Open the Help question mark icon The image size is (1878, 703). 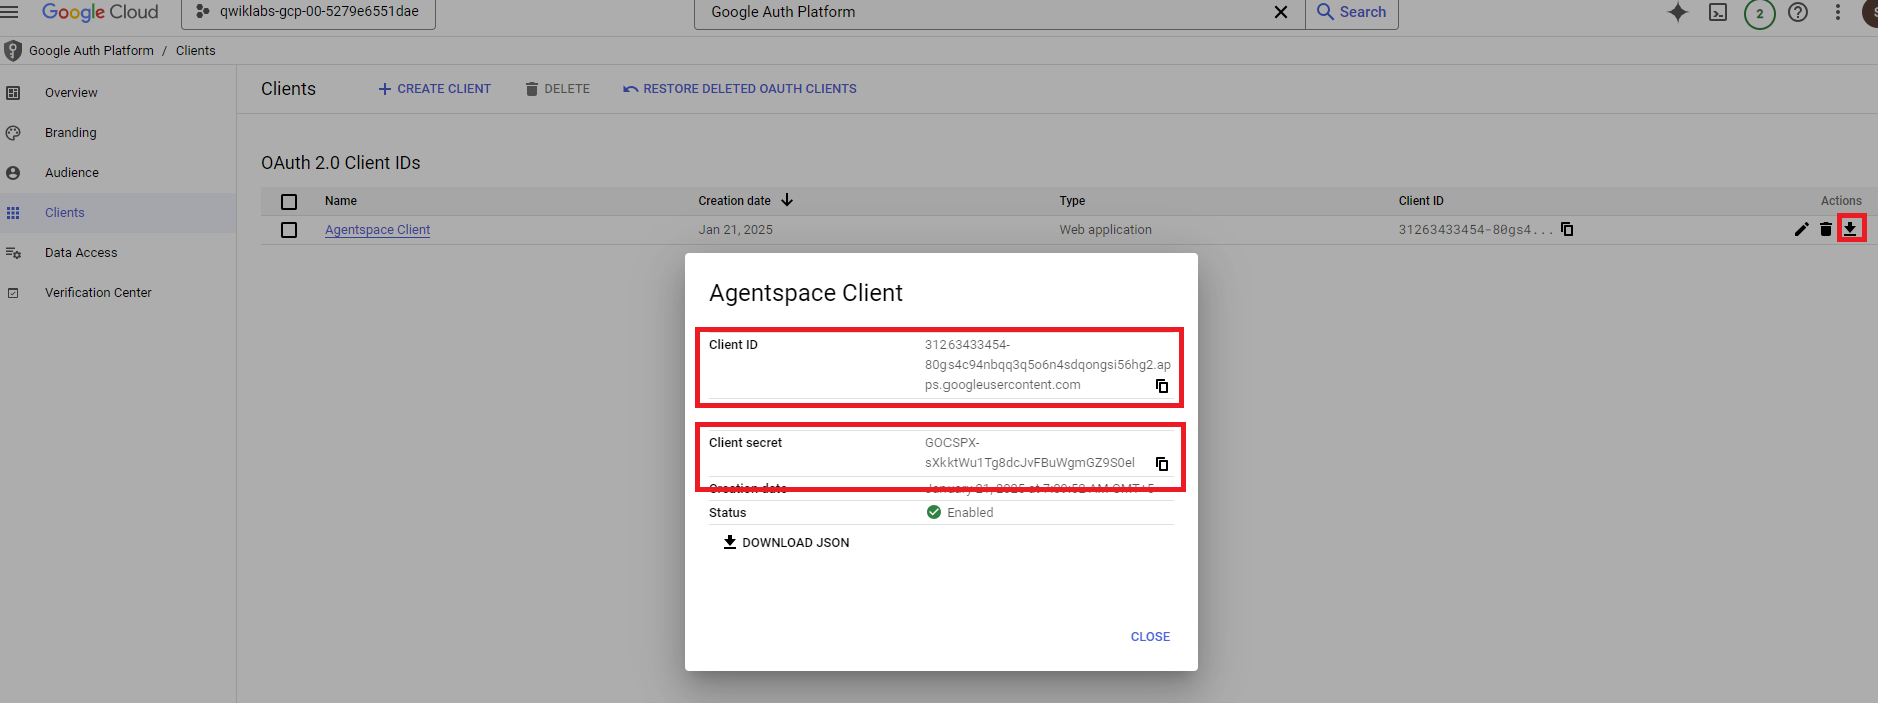[1798, 12]
